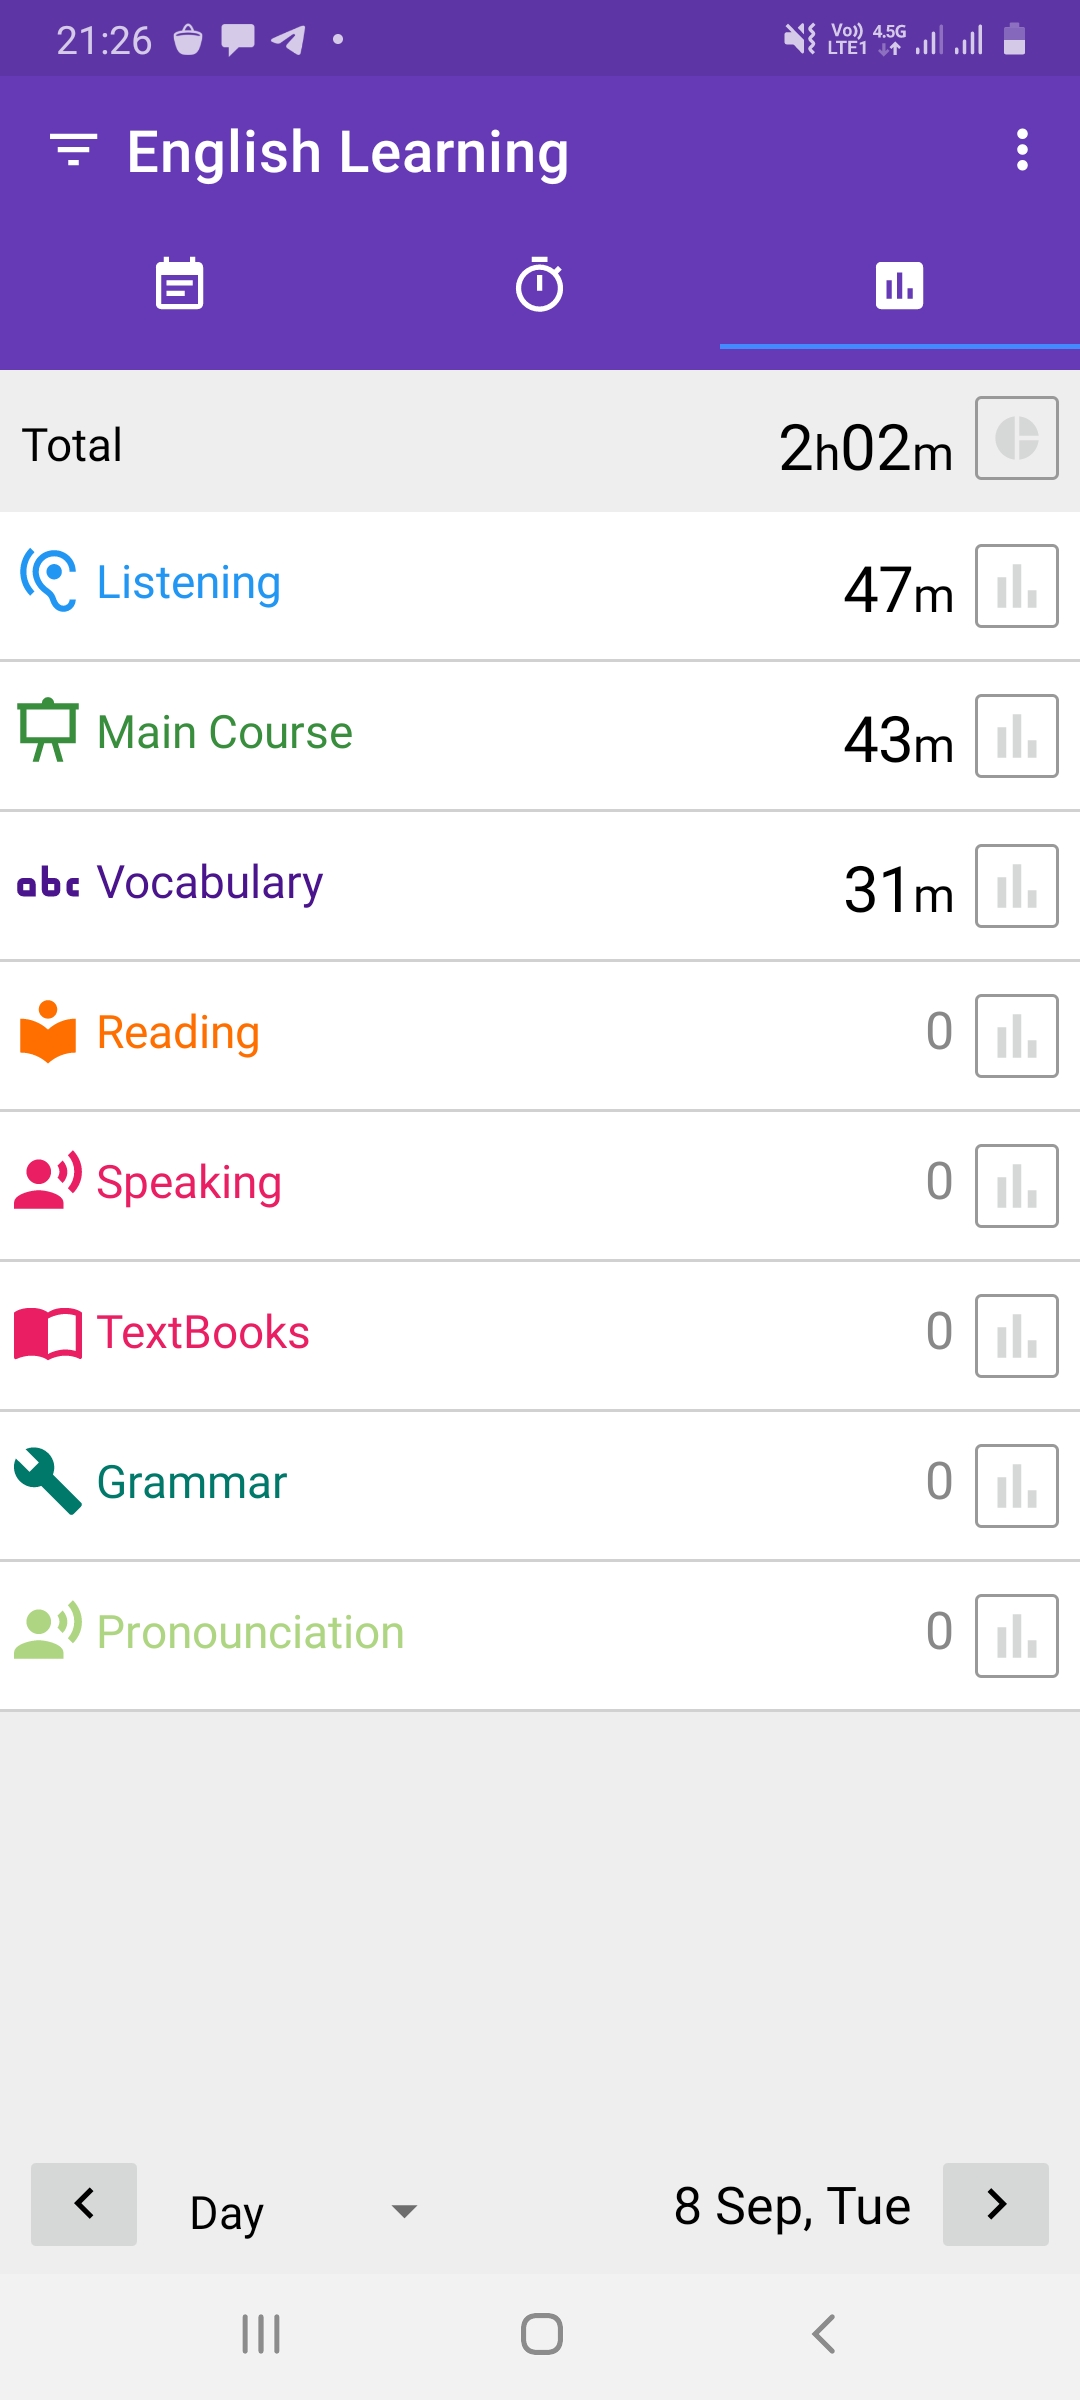This screenshot has width=1080, height=2400.
Task: Open bar chart for Vocabulary
Action: [x=1017, y=886]
